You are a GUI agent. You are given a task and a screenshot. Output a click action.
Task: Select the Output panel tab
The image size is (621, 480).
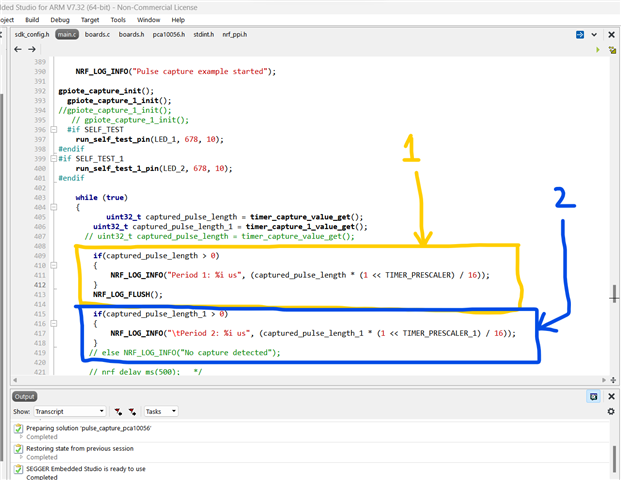[25, 396]
